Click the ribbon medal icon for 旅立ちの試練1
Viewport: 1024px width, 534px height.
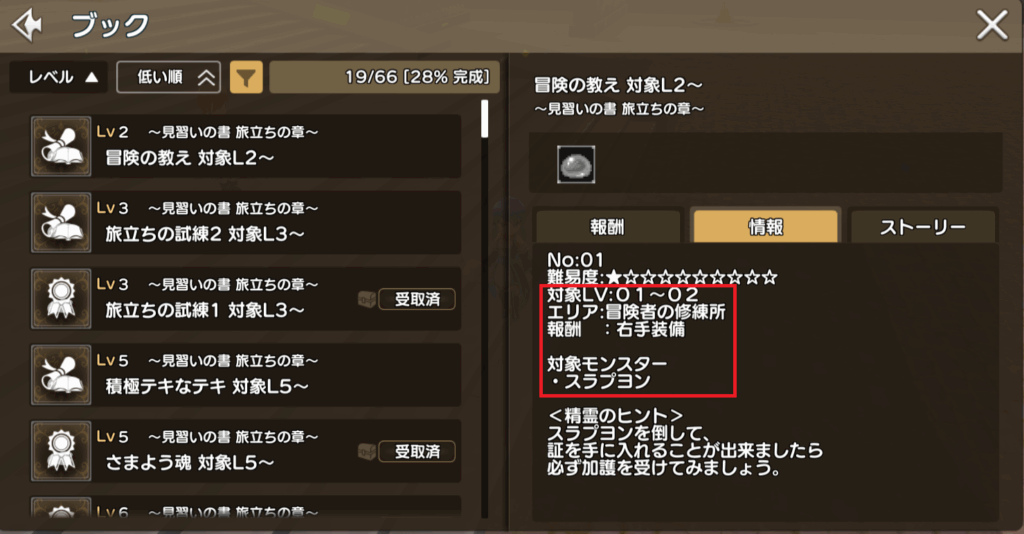point(61,299)
